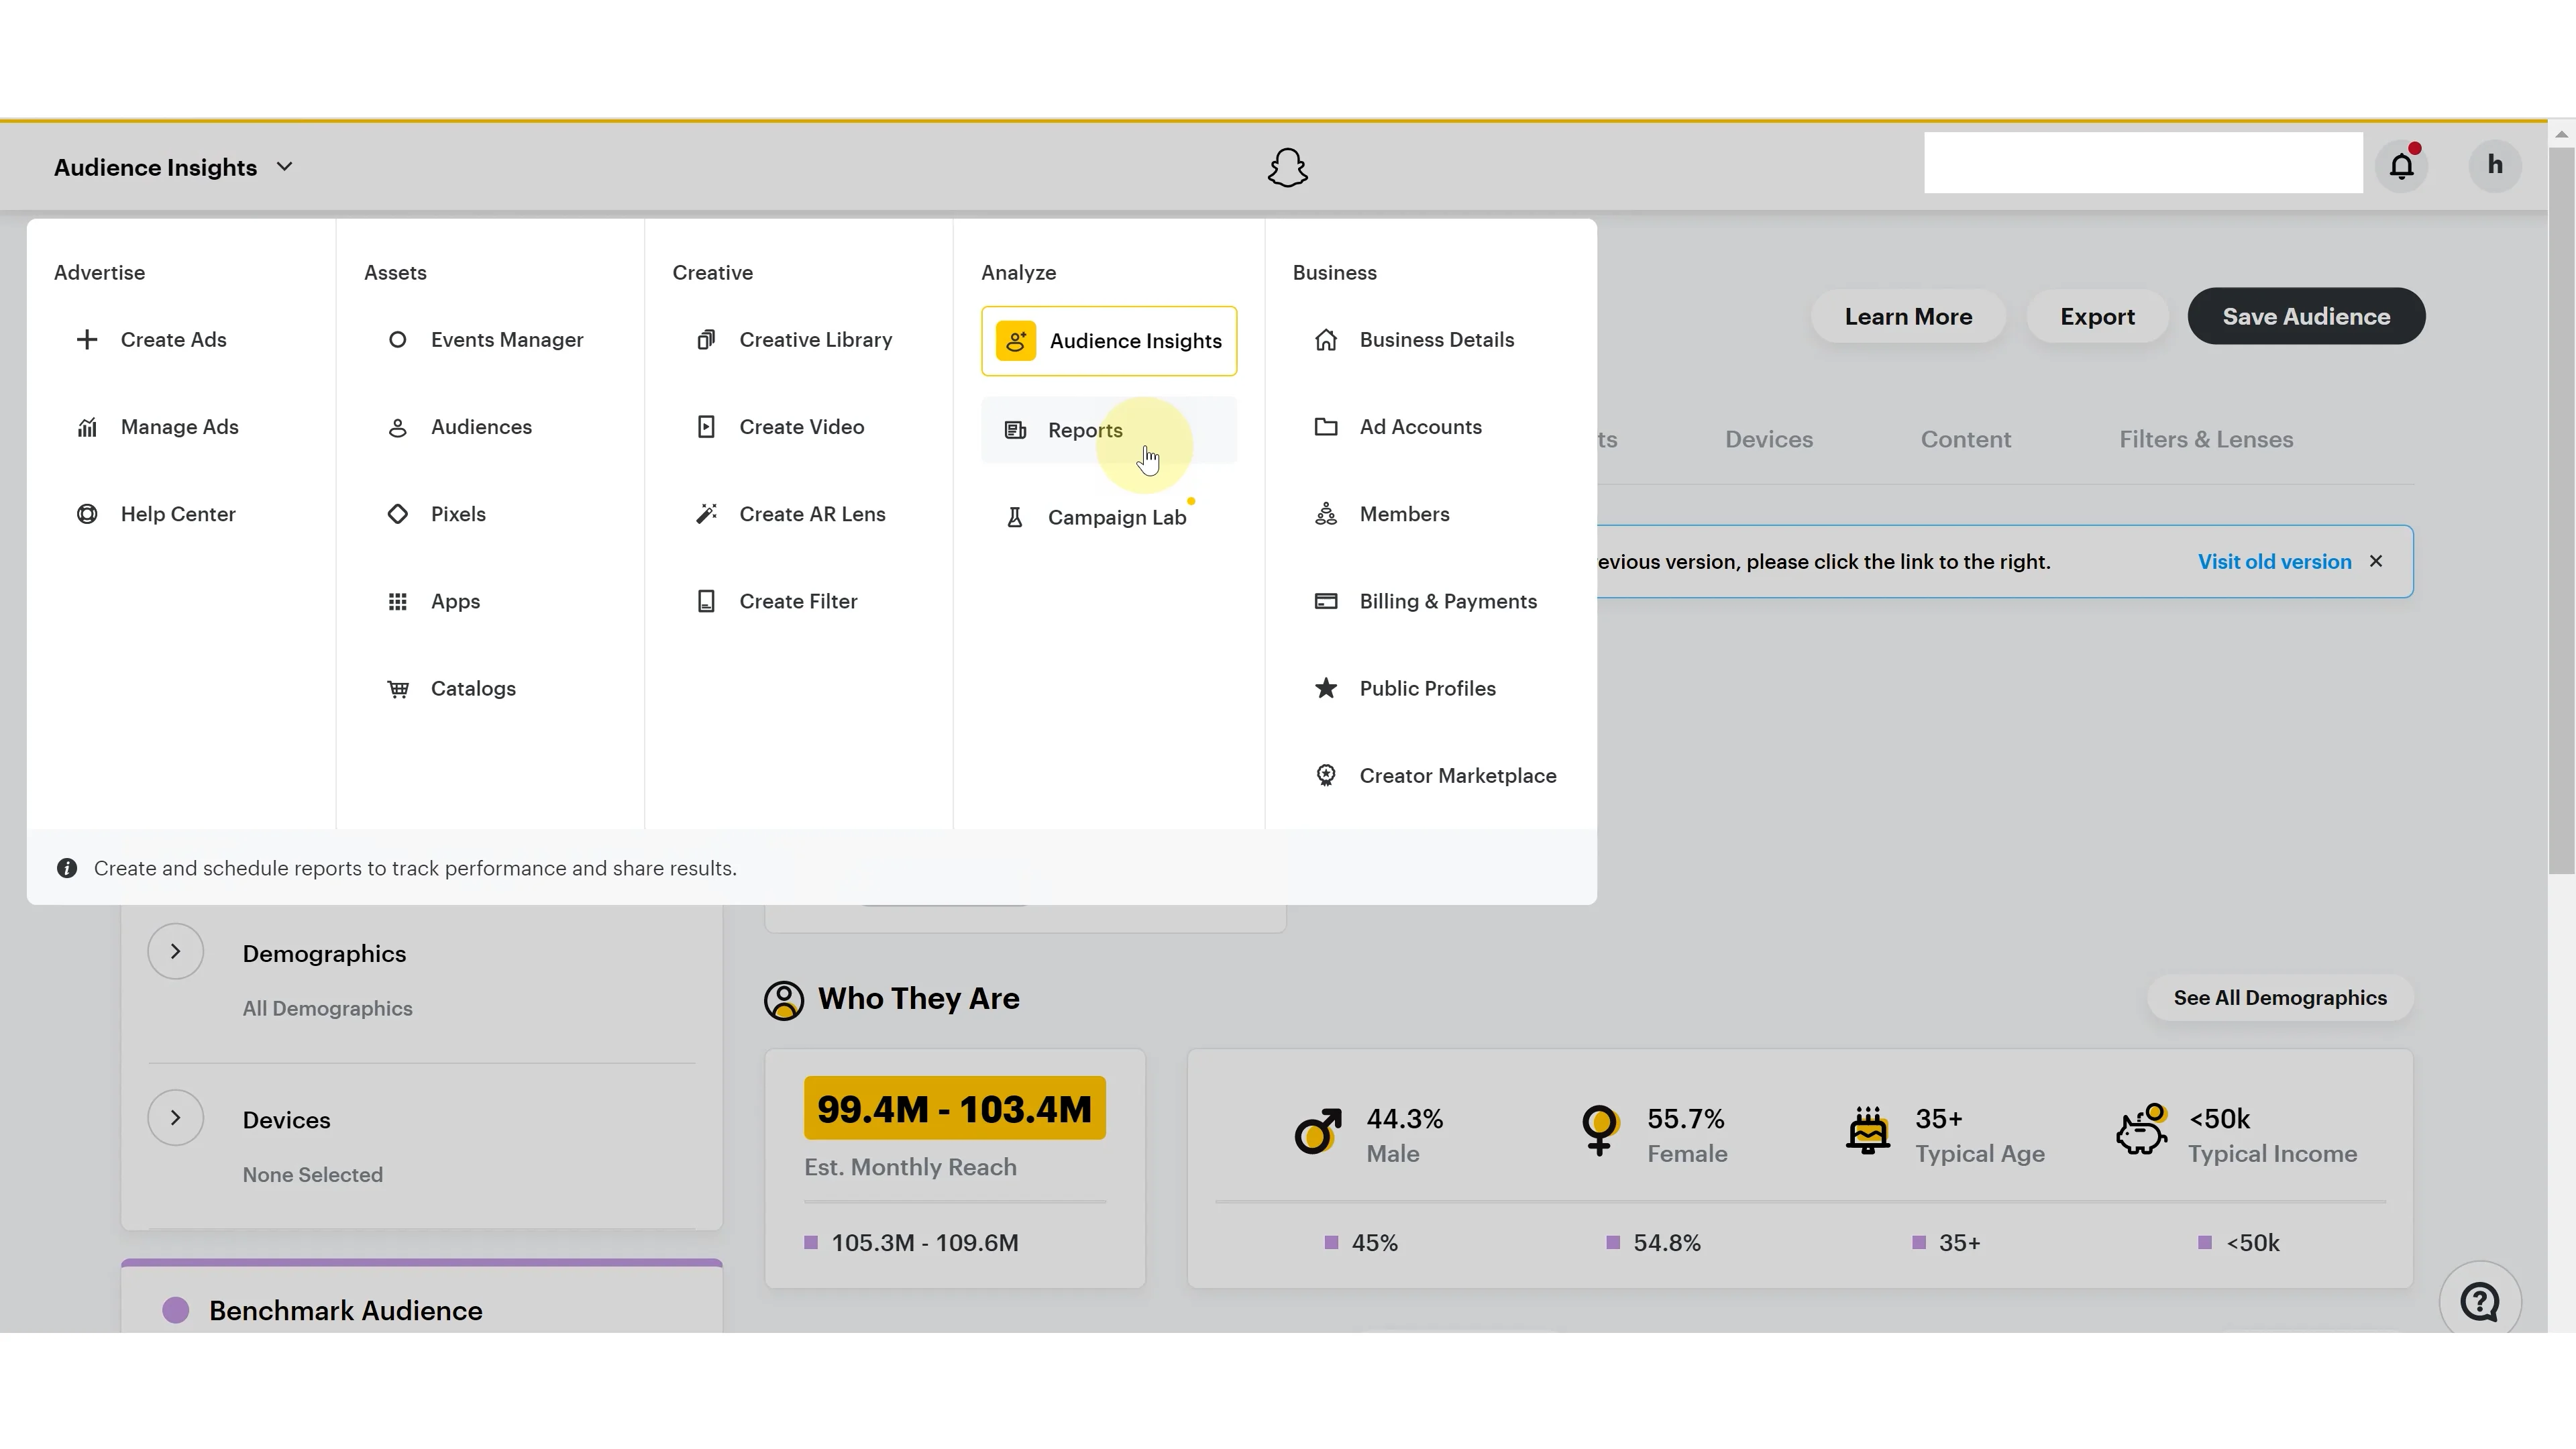This screenshot has height=1449, width=2576.
Task: Click the Save Audience button
Action: pyautogui.click(x=2306, y=316)
